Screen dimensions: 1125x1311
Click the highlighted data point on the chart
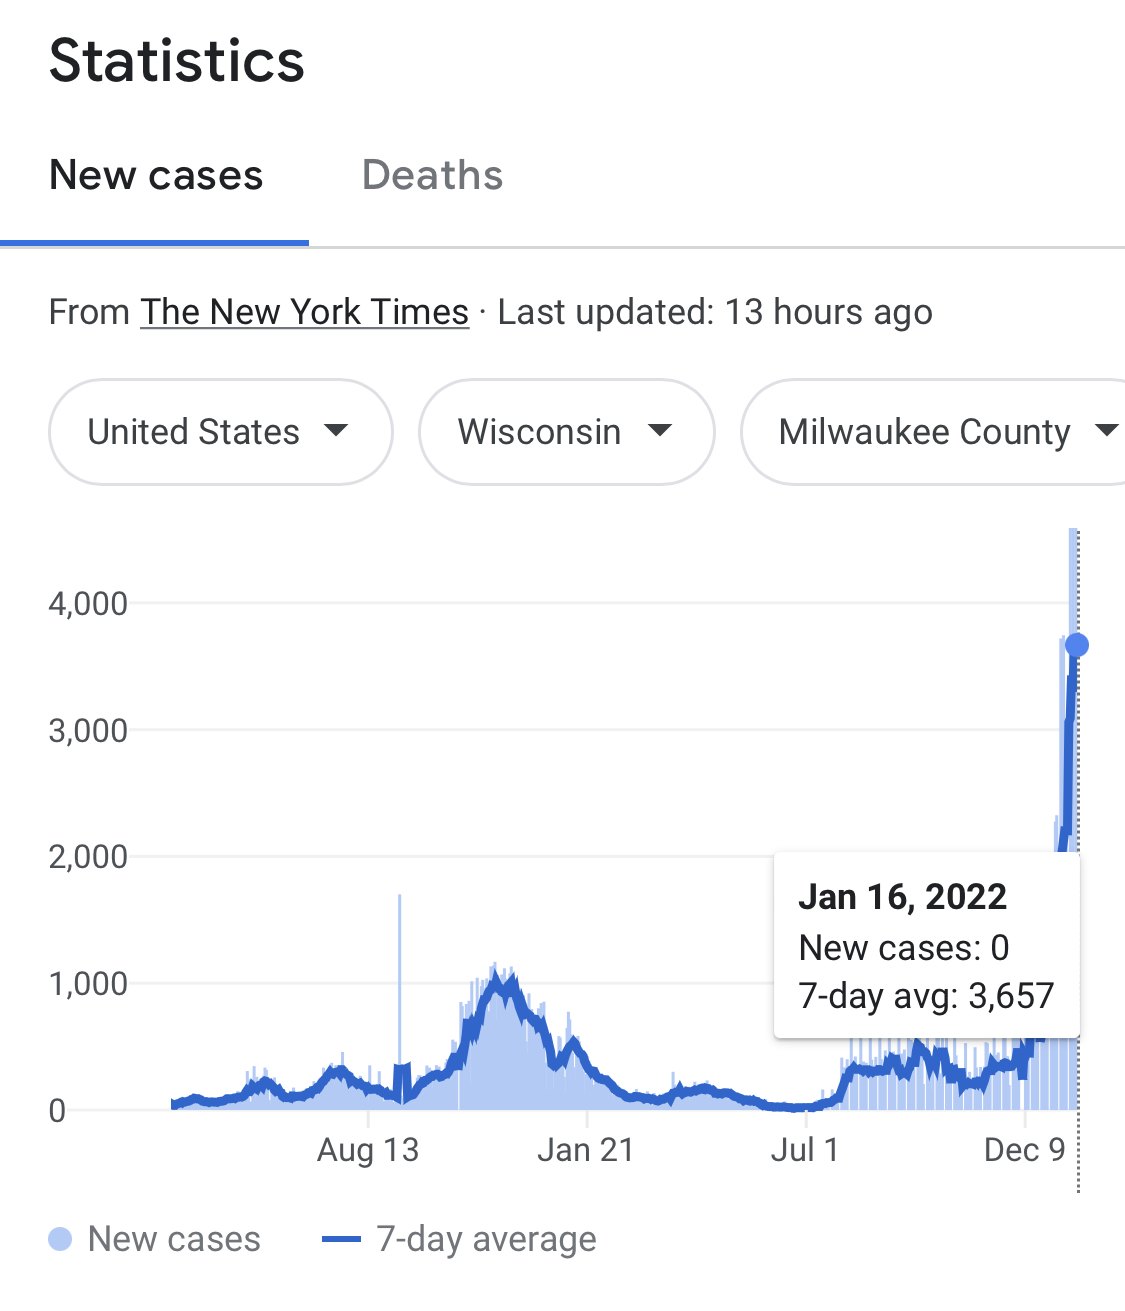(x=1077, y=645)
